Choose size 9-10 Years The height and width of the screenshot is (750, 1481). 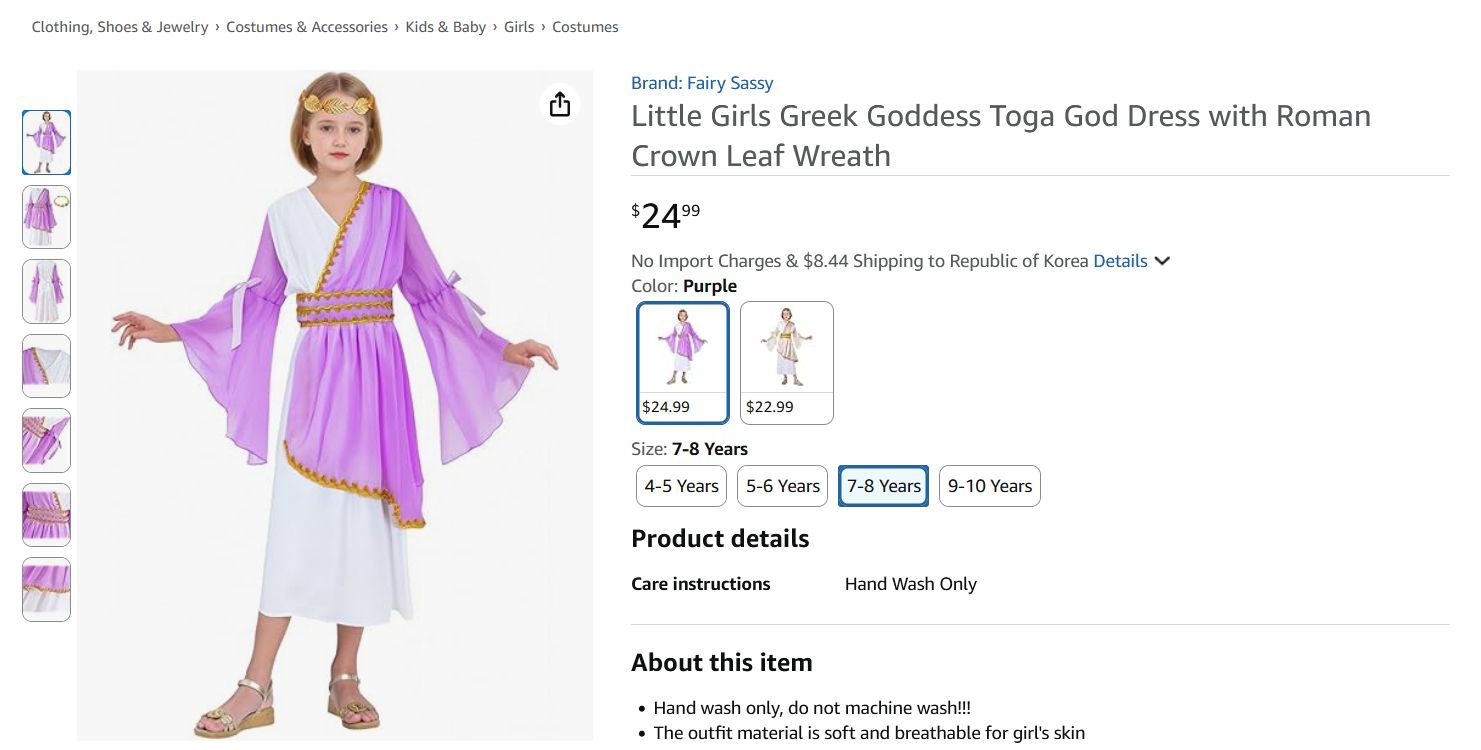click(989, 486)
